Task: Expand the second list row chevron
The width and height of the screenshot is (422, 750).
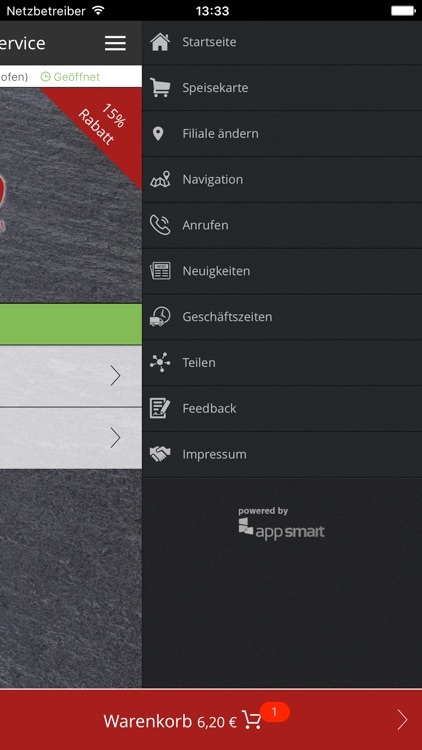Action: (115, 438)
